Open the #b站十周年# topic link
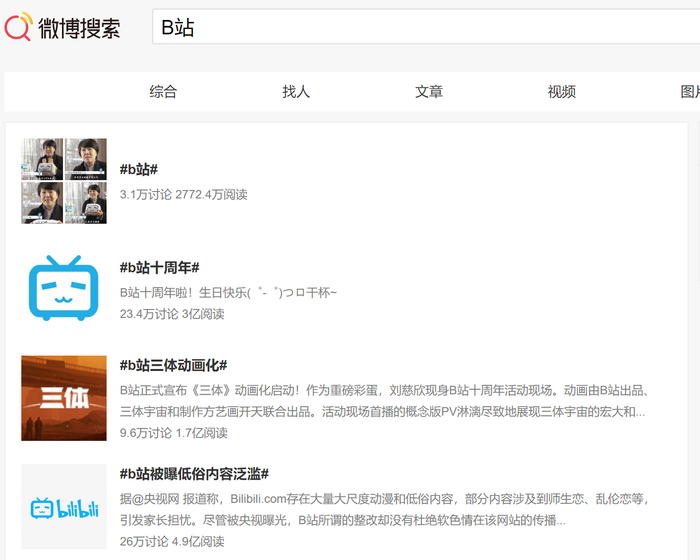The width and height of the screenshot is (700, 560). 159,267
